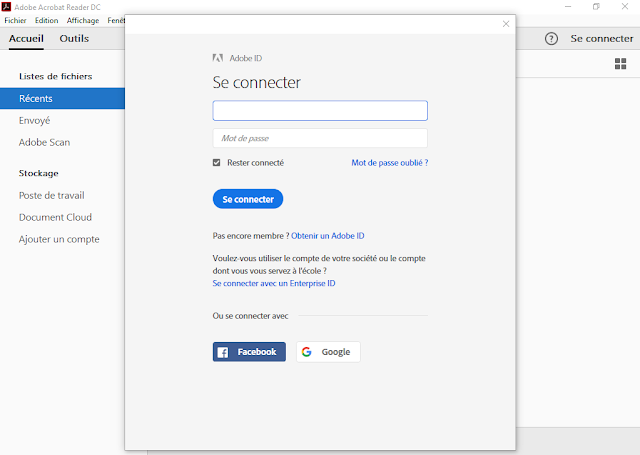Viewport: 640px width, 455px height.
Task: Switch to the Accueil tab
Action: point(26,39)
